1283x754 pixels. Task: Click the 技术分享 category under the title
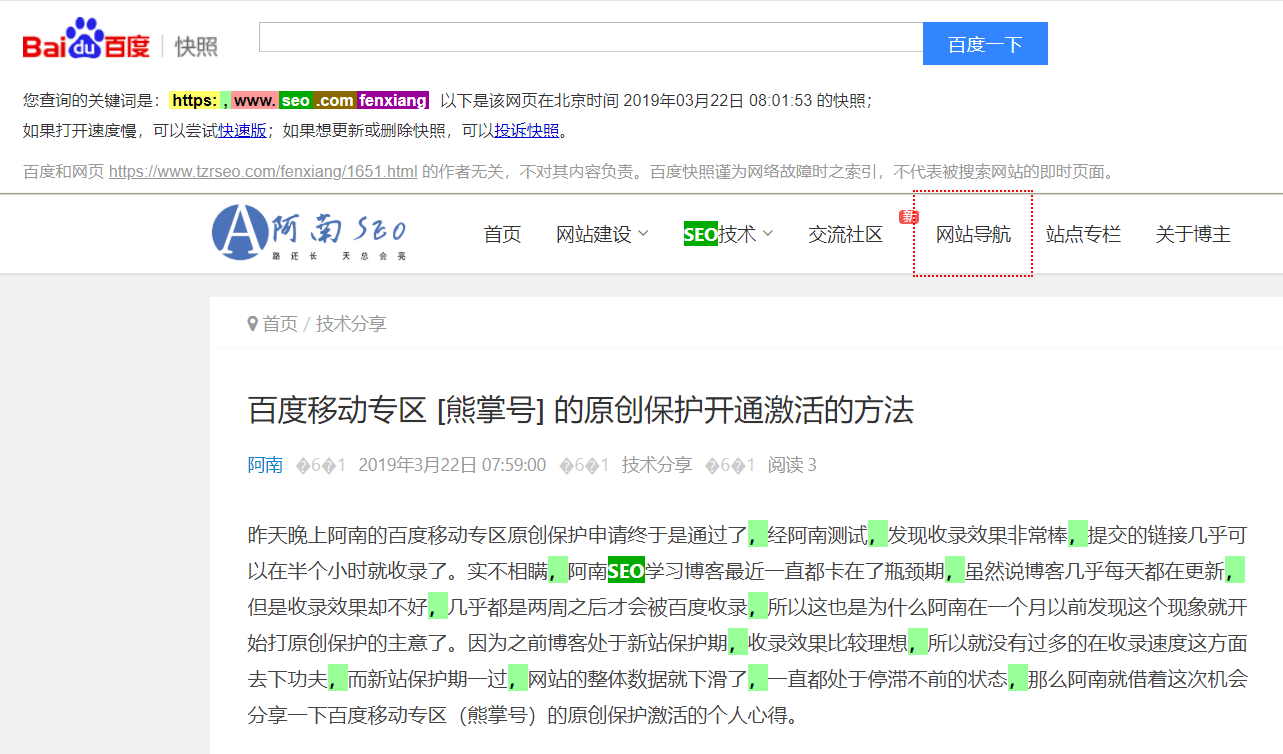657,464
